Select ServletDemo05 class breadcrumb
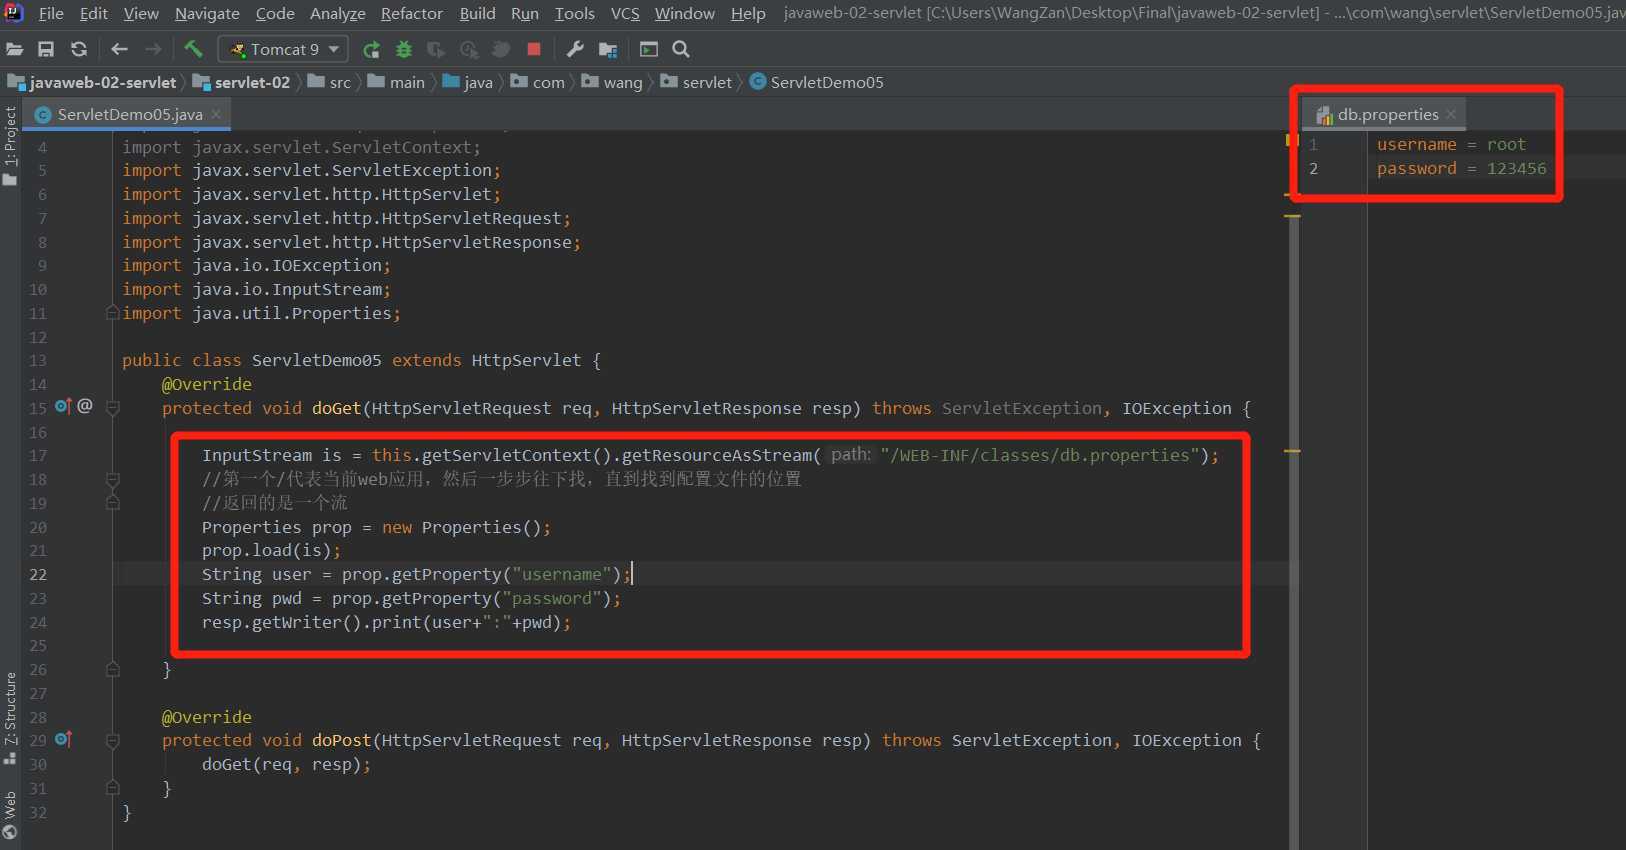This screenshot has width=1626, height=850. tap(817, 82)
